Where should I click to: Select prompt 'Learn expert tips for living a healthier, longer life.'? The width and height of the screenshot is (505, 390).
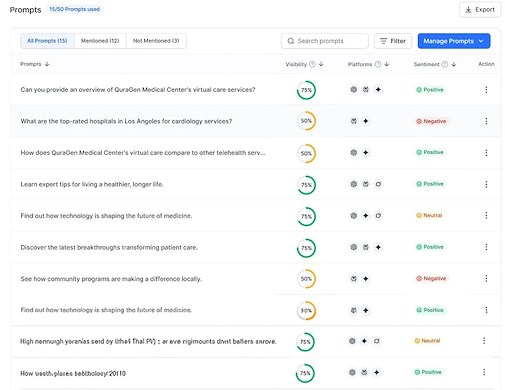(x=92, y=184)
